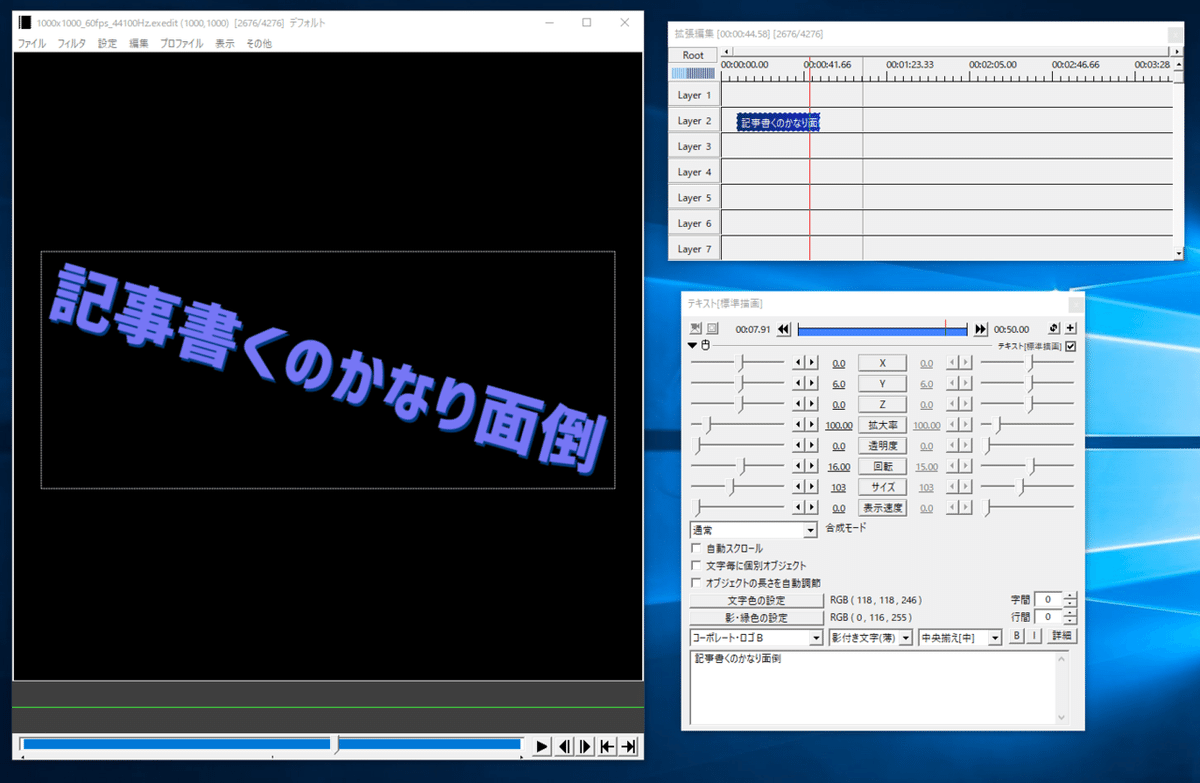Enable the 文字毎に個別オブジェクト checkbox
Viewport: 1200px width, 783px height.
(697, 566)
